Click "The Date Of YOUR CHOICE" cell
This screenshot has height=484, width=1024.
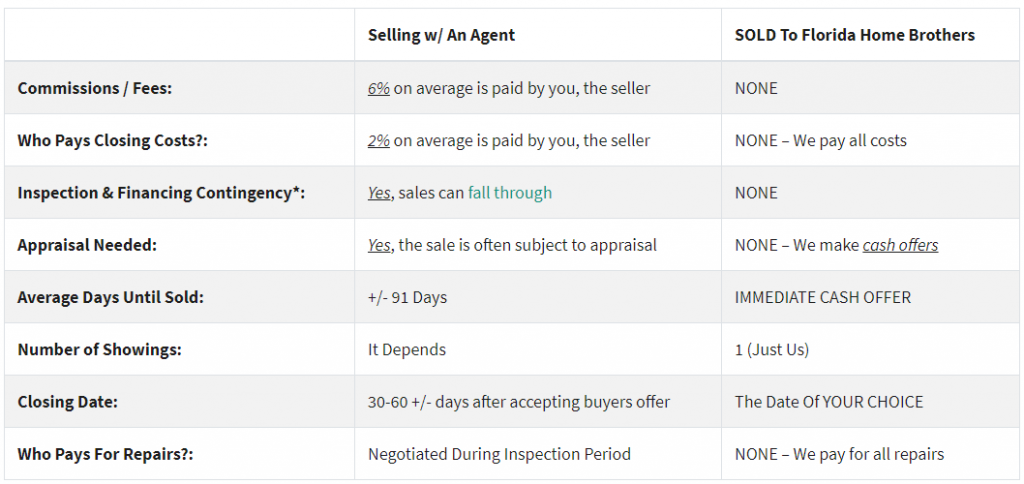(x=829, y=402)
